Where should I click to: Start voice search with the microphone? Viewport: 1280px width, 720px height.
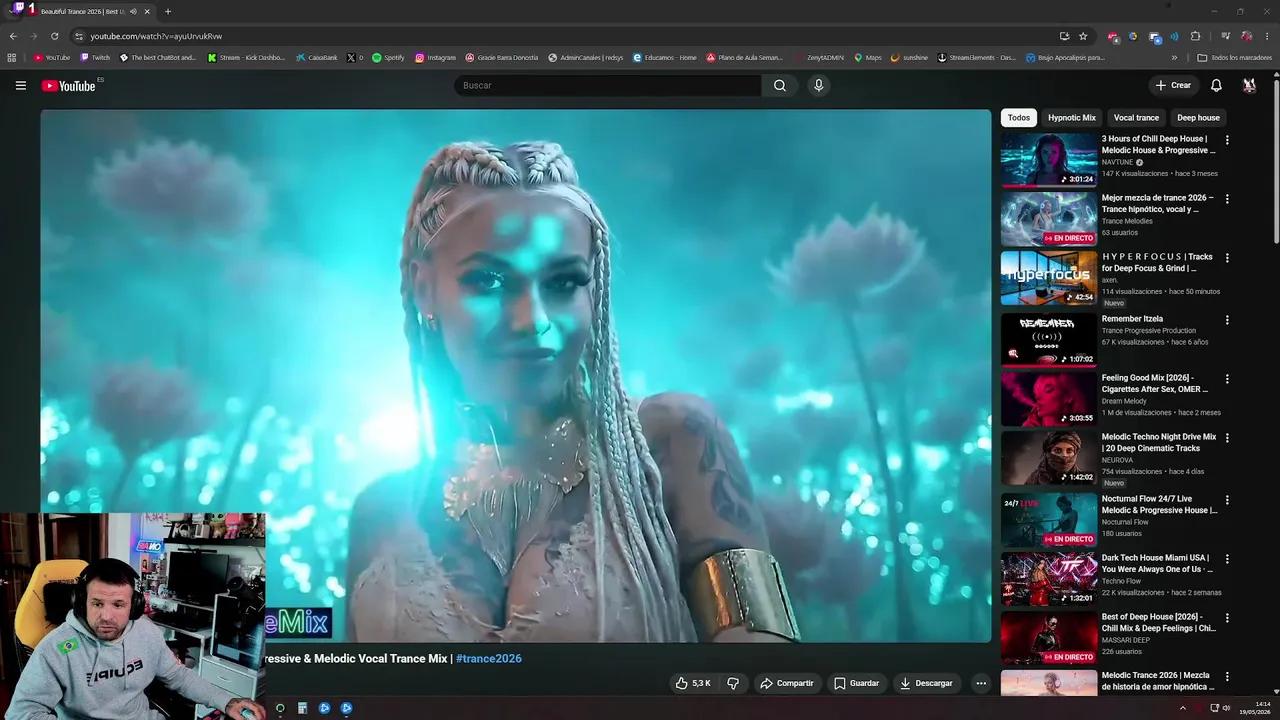[818, 85]
